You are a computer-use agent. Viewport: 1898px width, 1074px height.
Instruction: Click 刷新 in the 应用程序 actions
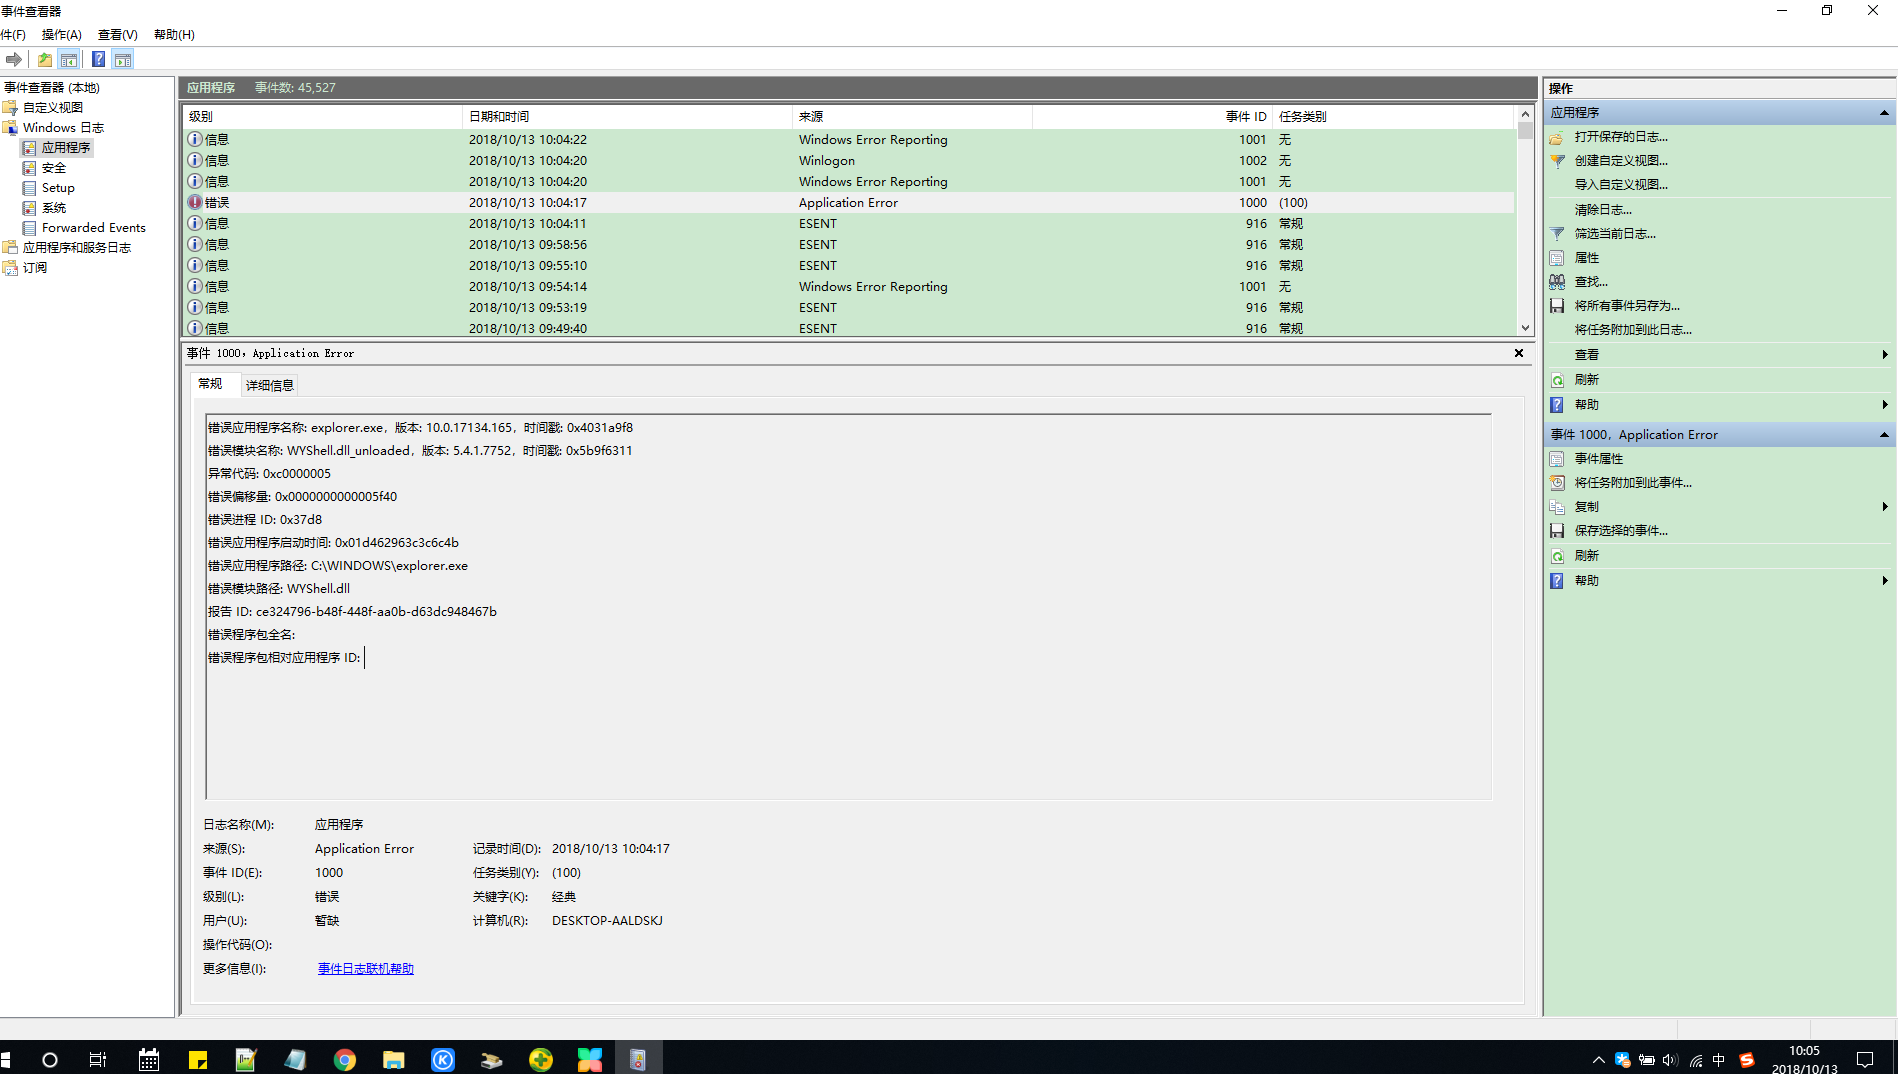tap(1587, 380)
